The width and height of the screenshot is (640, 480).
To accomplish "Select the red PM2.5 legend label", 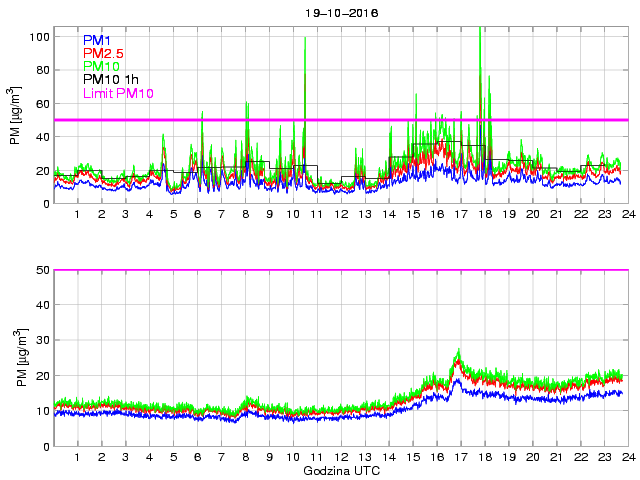I will pos(104,53).
